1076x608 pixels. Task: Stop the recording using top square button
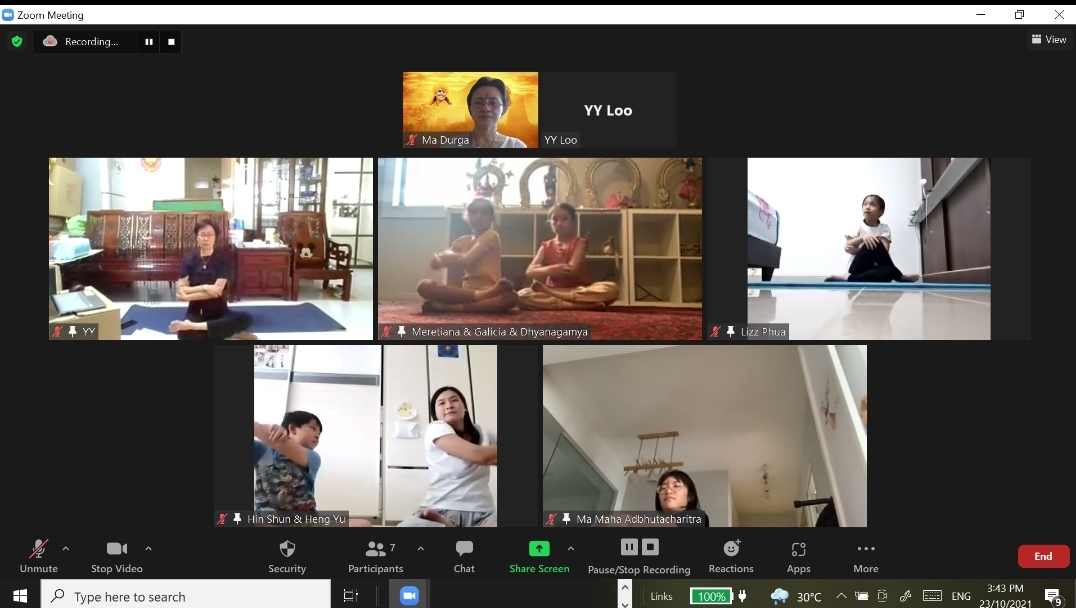(x=171, y=42)
